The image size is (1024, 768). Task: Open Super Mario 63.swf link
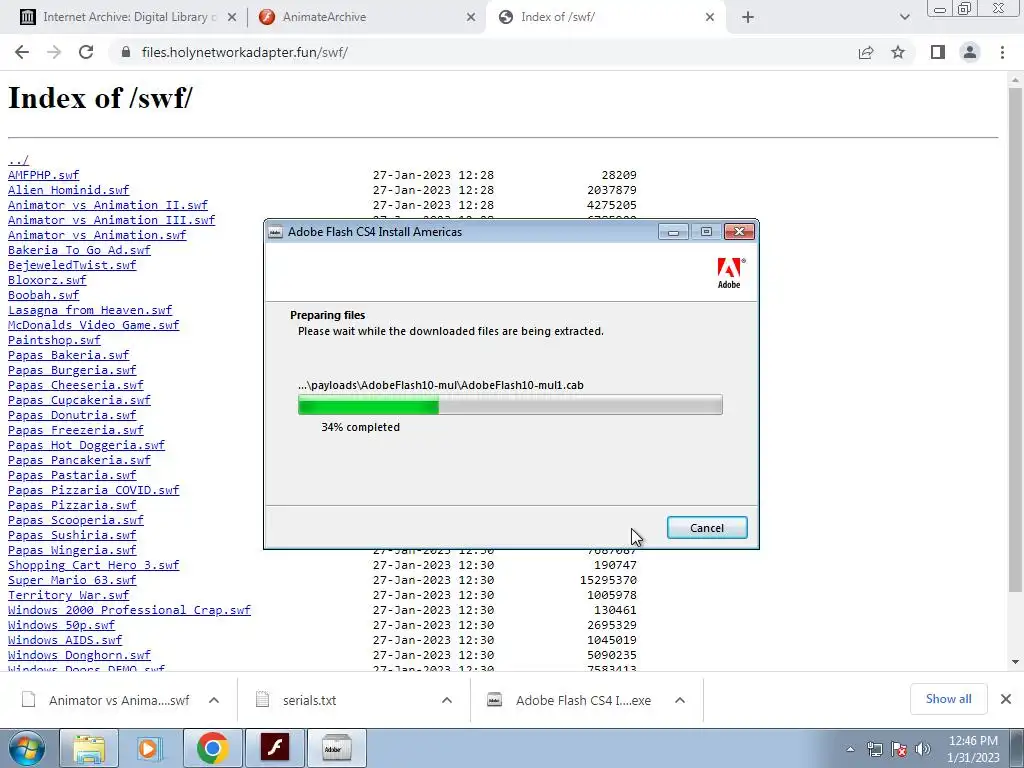click(x=72, y=581)
